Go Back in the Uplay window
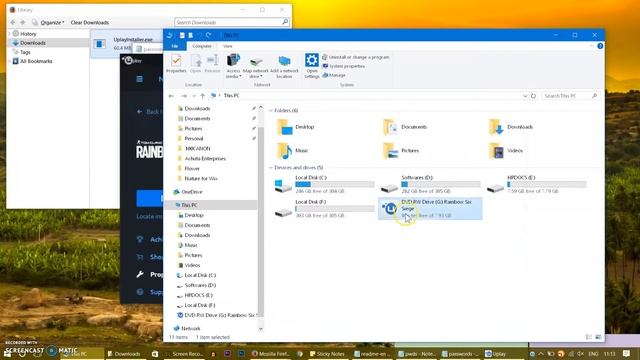The height and width of the screenshot is (360, 640). [x=149, y=111]
